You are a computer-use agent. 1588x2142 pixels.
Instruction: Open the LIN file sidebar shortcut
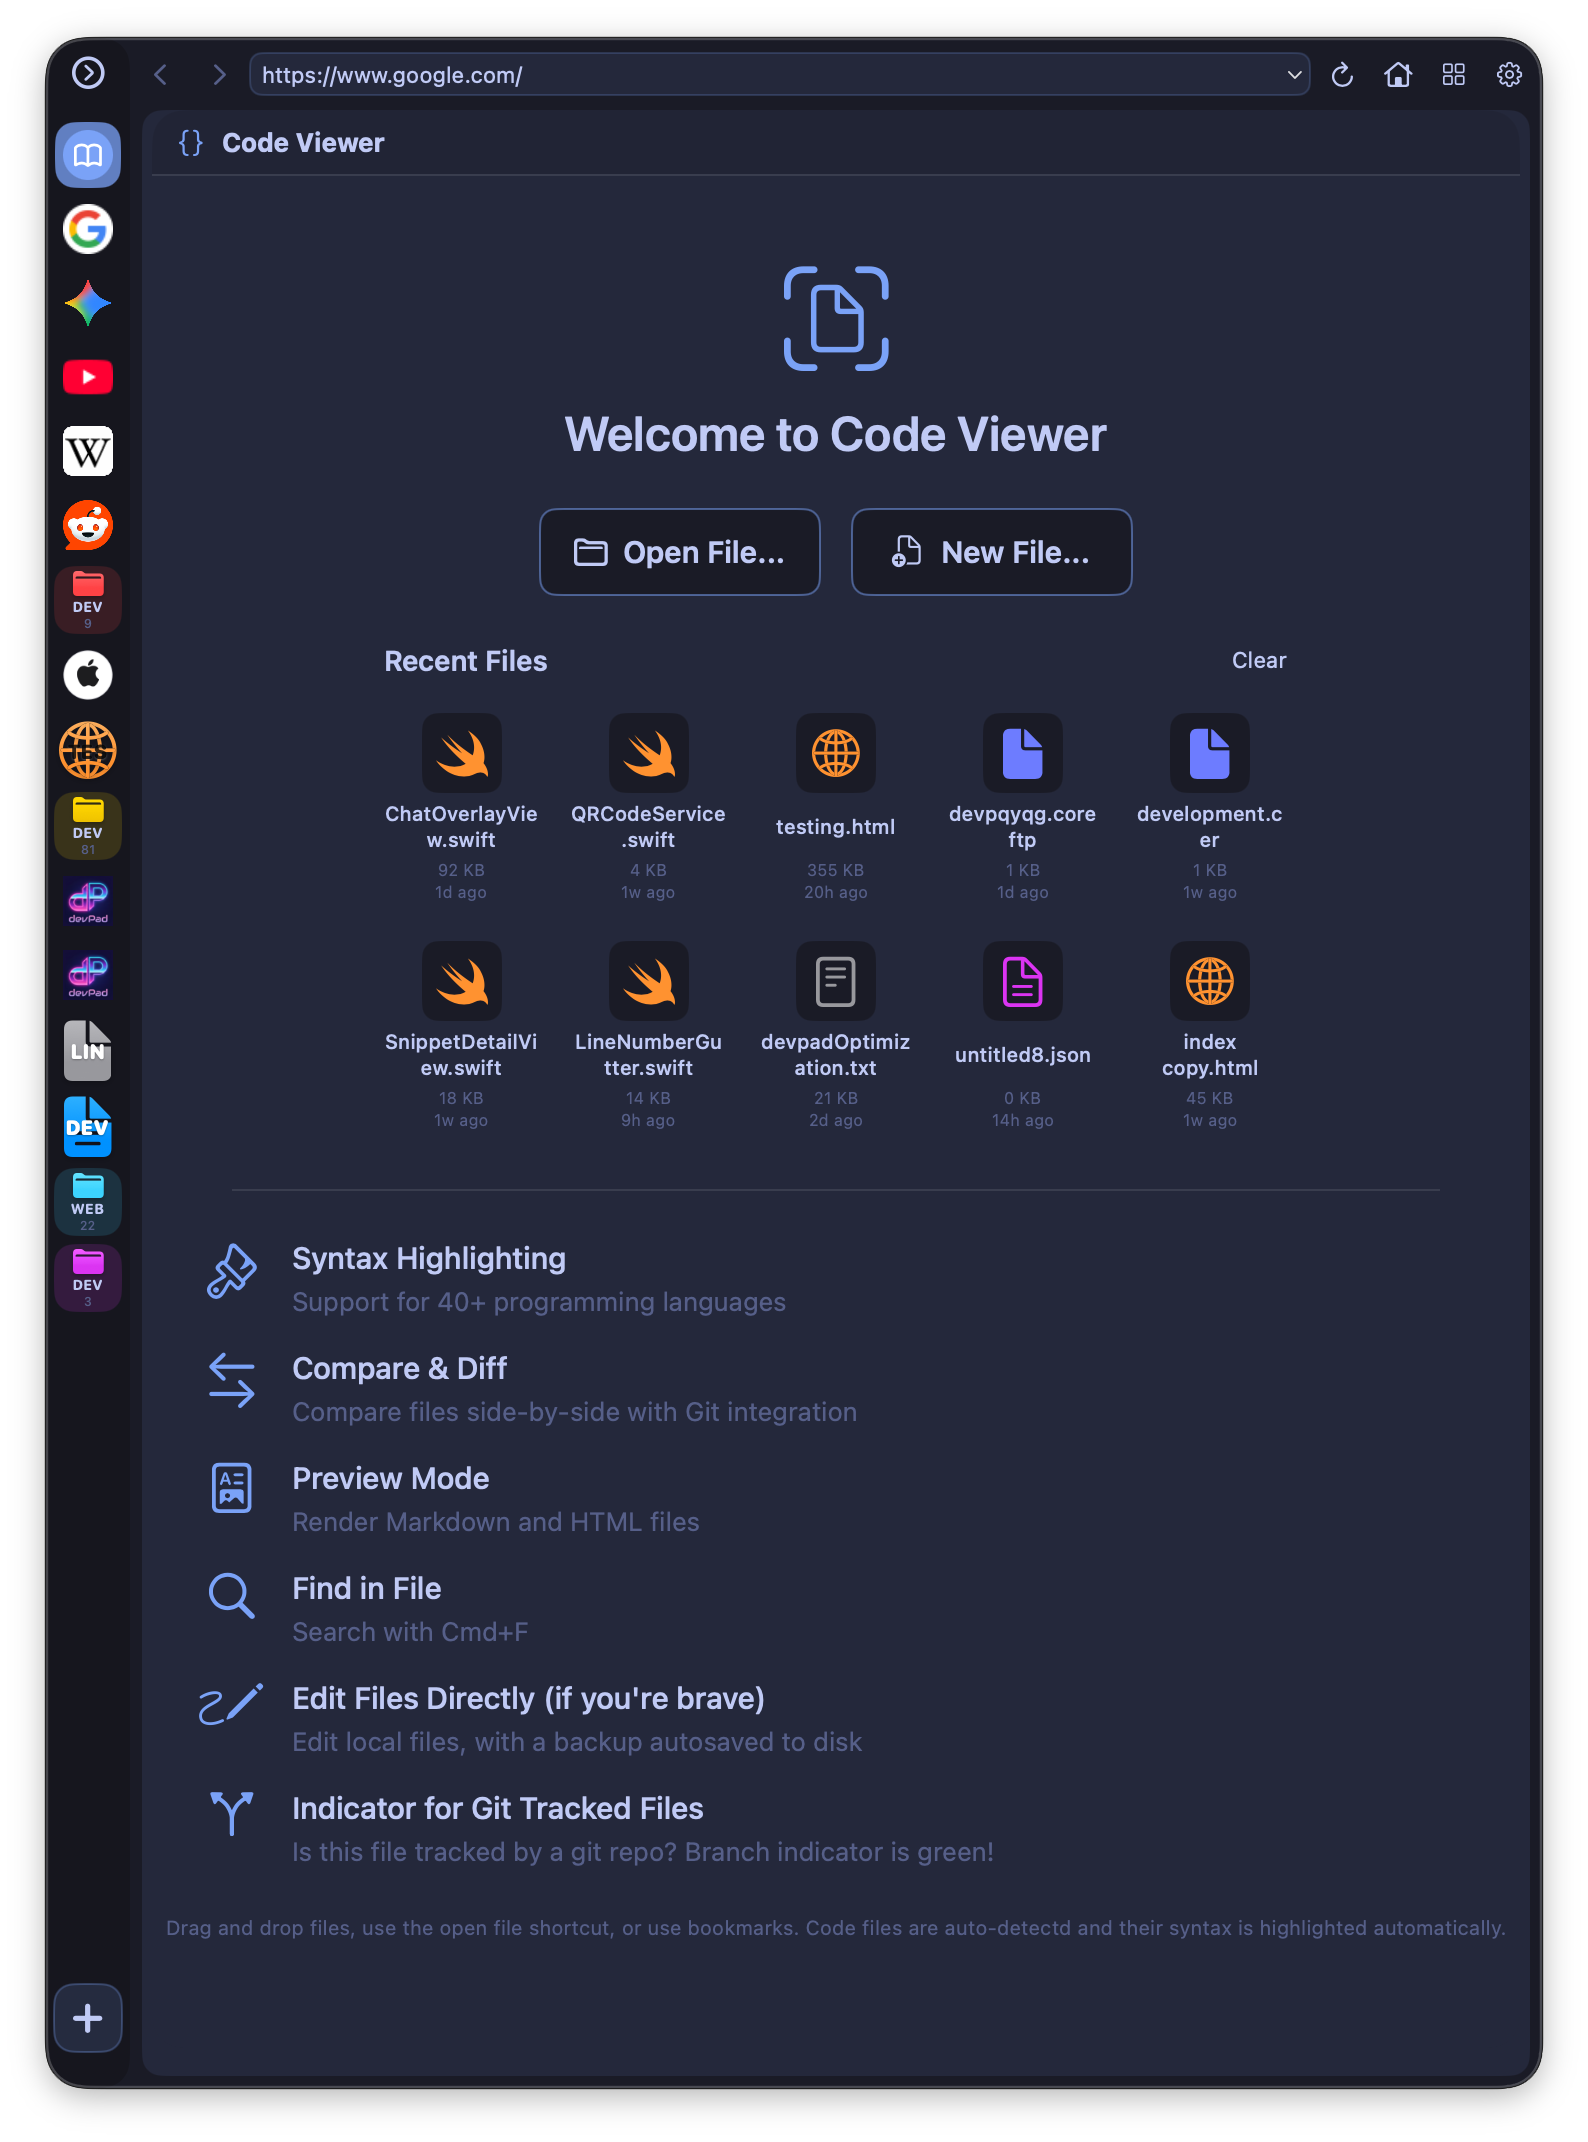pyautogui.click(x=88, y=1050)
